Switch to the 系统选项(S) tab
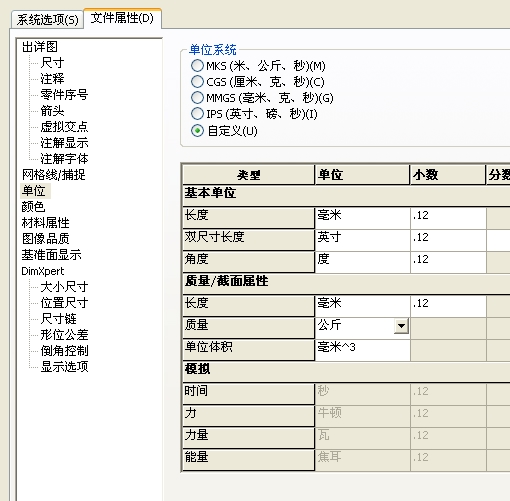The image size is (510, 501). pos(47,20)
